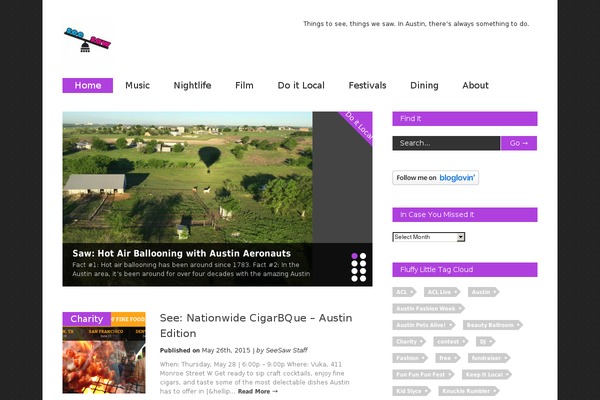The height and width of the screenshot is (400, 600).
Task: Open the Knuckle Rumbler tag
Action: [x=469, y=391]
